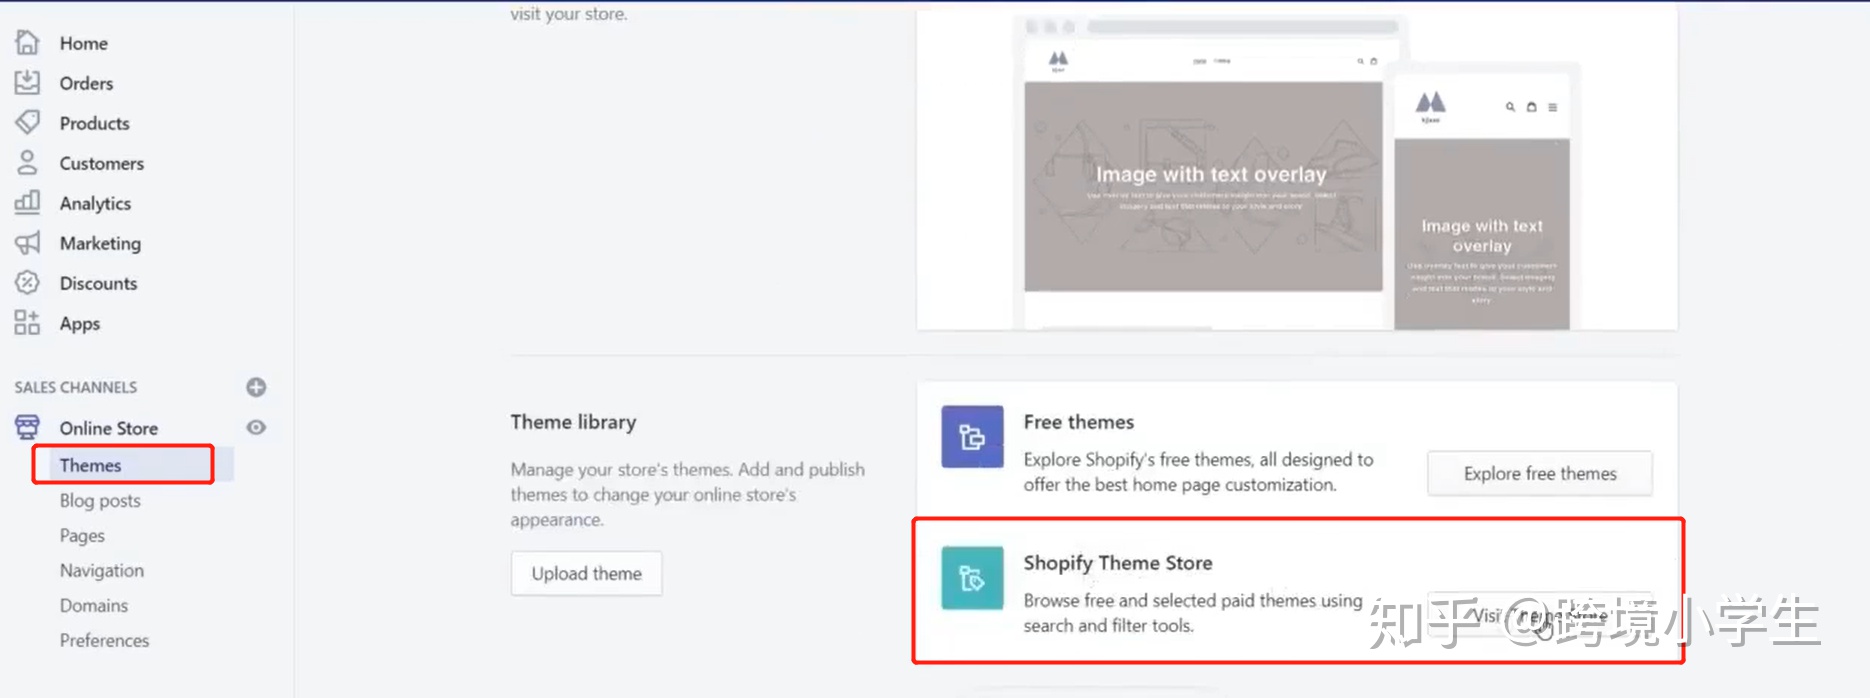Go to Products in sidebar

point(95,123)
